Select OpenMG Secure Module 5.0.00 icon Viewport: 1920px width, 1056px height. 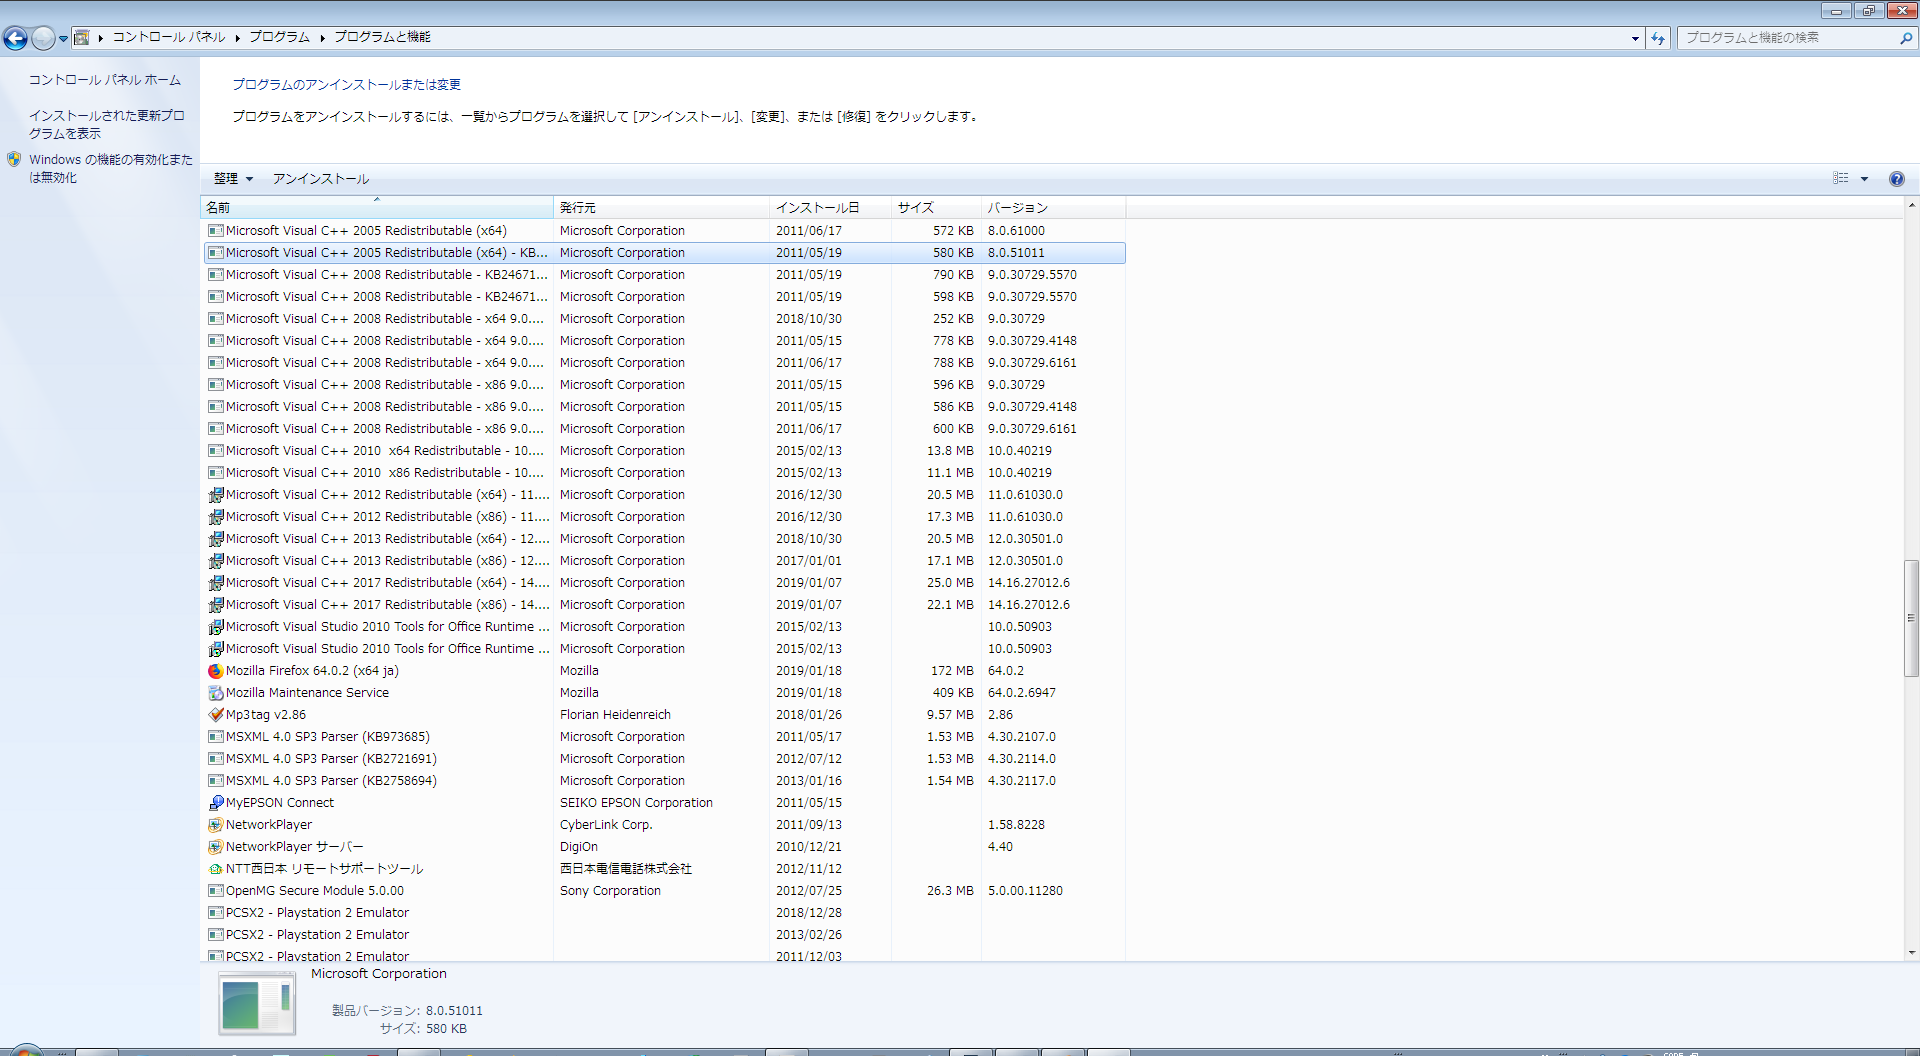pos(215,891)
